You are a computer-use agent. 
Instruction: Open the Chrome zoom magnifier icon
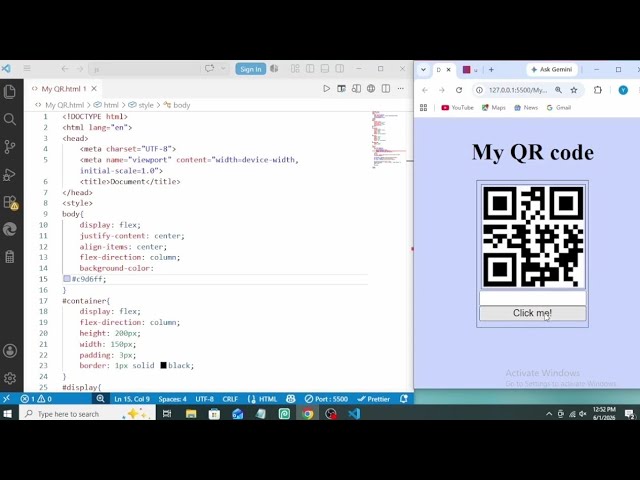558,90
